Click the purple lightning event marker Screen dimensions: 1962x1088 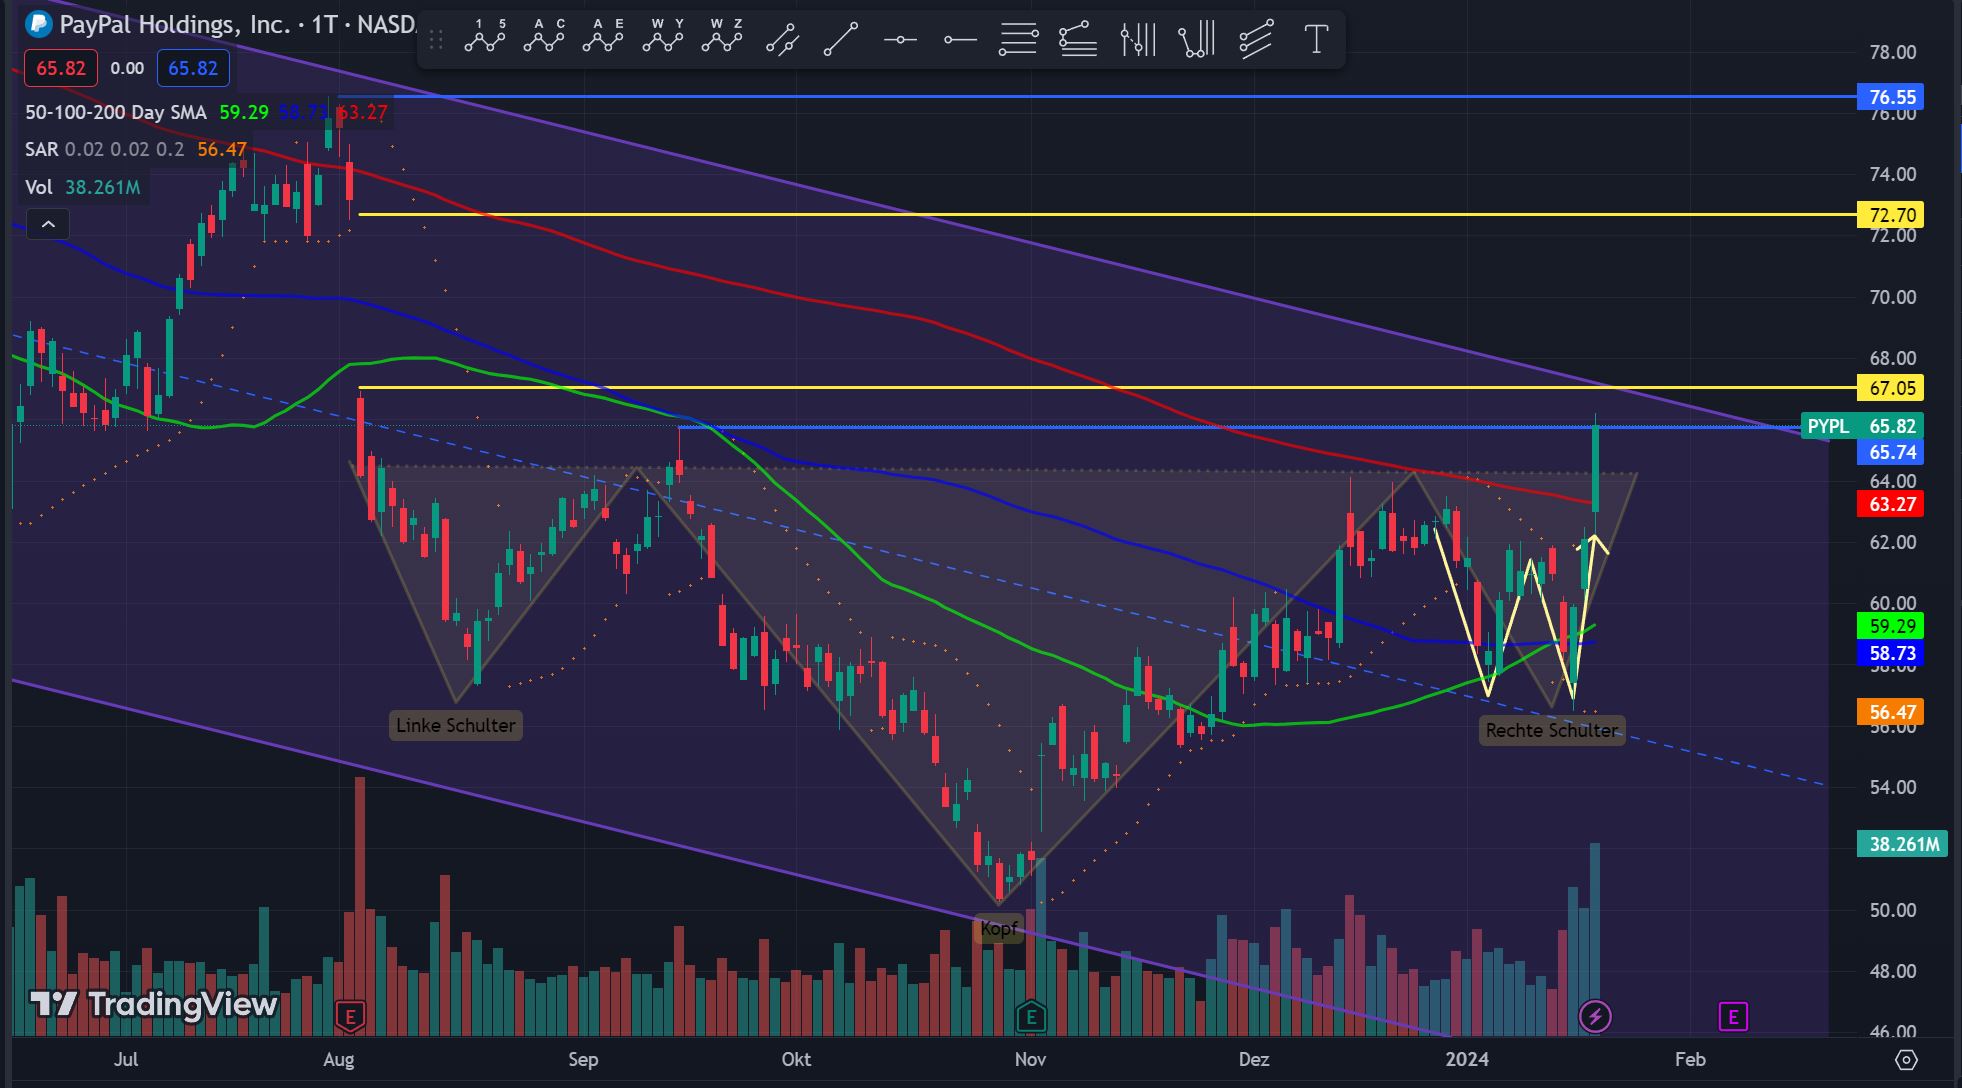point(1594,1017)
